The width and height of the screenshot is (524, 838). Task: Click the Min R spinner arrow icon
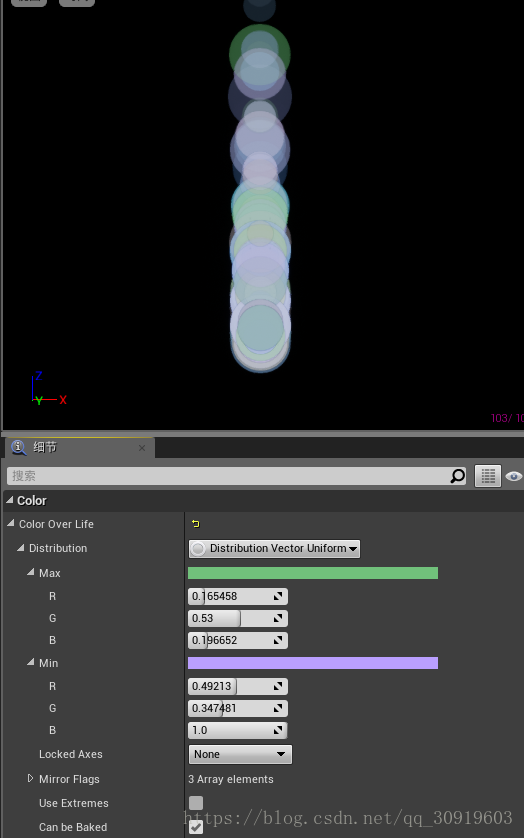tap(278, 686)
